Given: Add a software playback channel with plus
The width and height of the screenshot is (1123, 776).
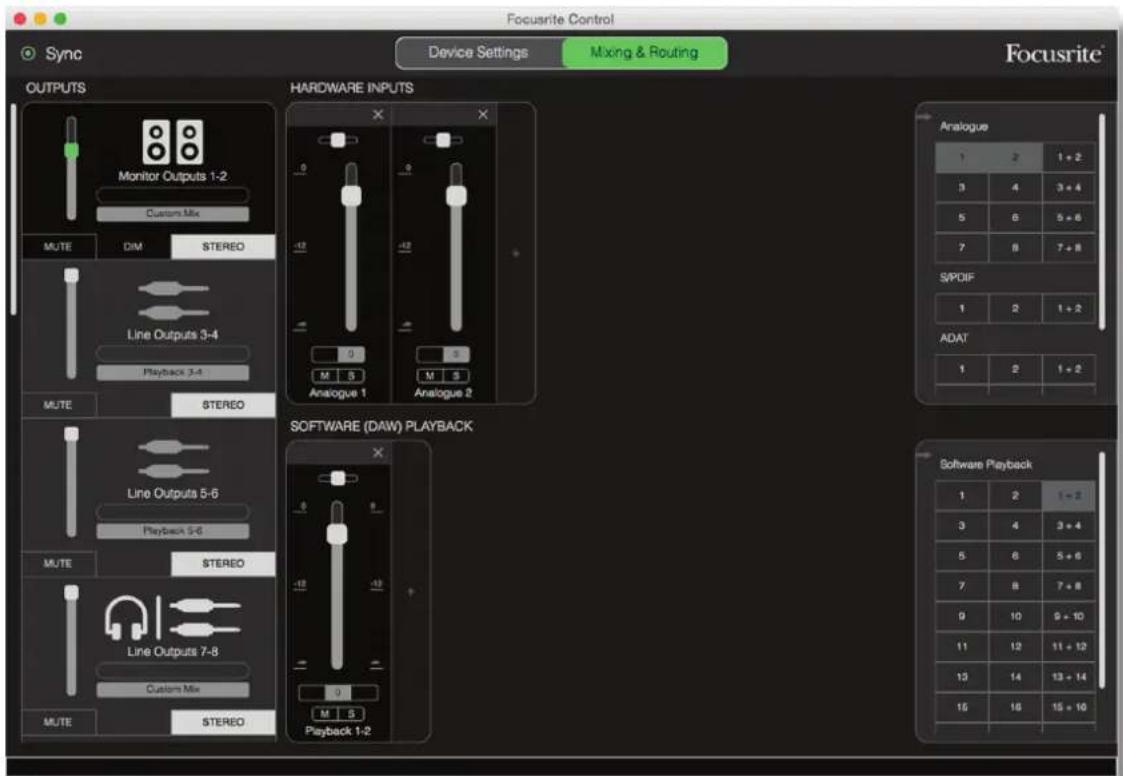Looking at the screenshot, I should (410, 592).
